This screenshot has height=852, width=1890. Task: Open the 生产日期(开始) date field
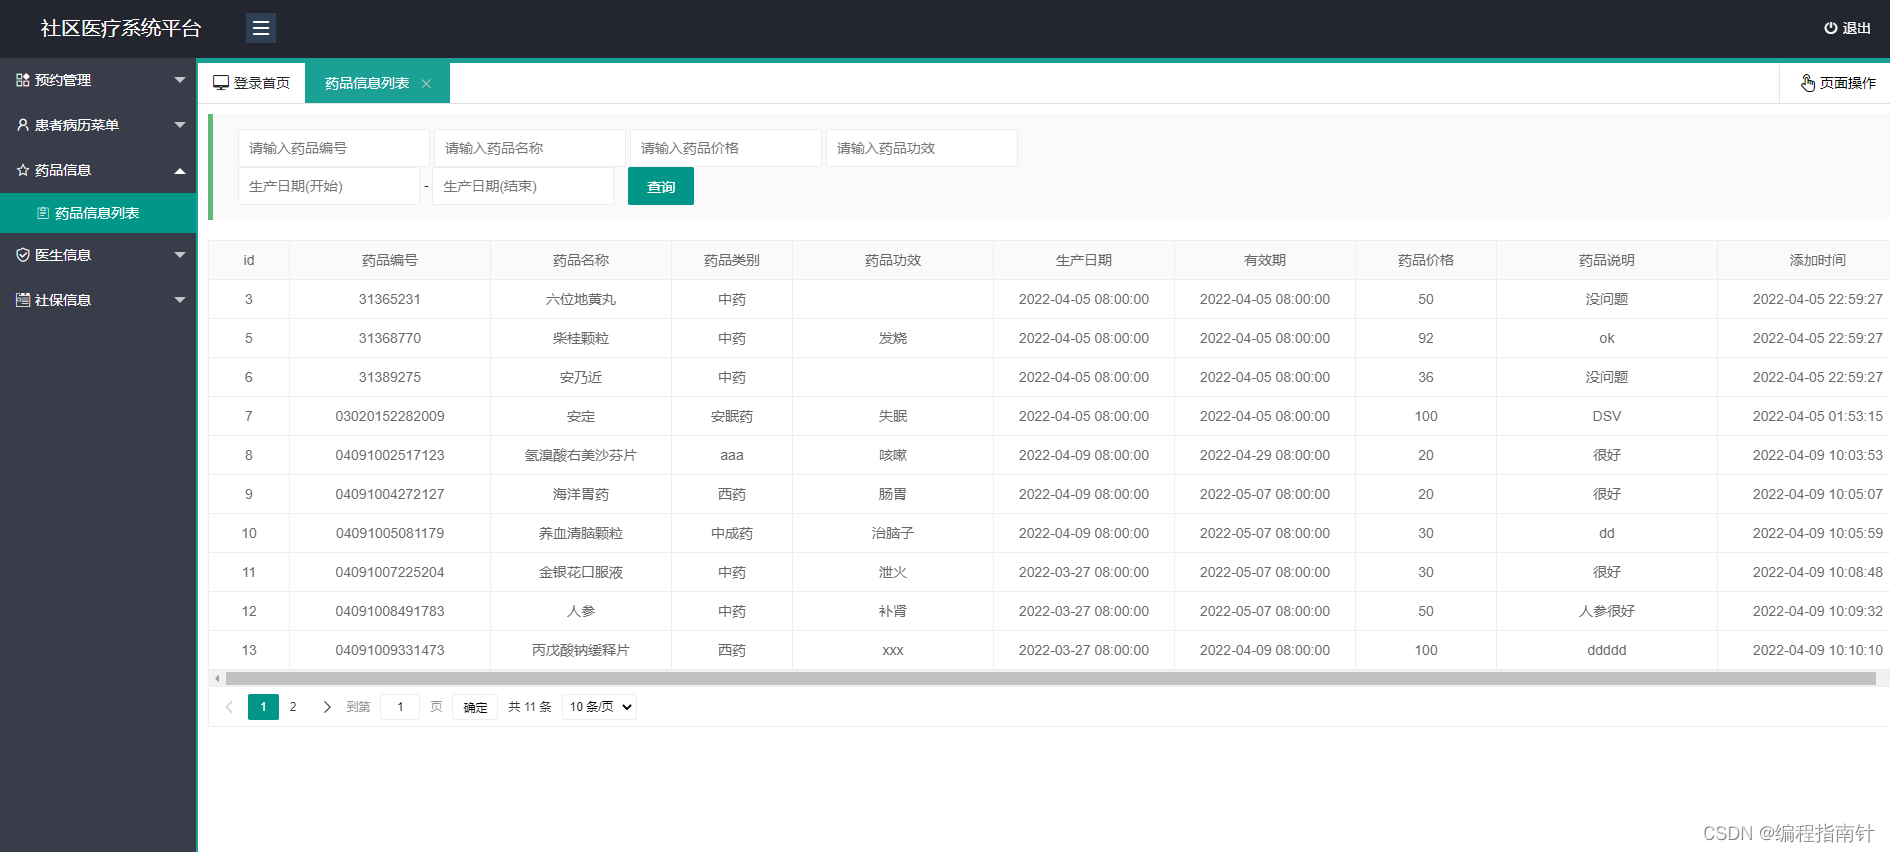coord(329,186)
